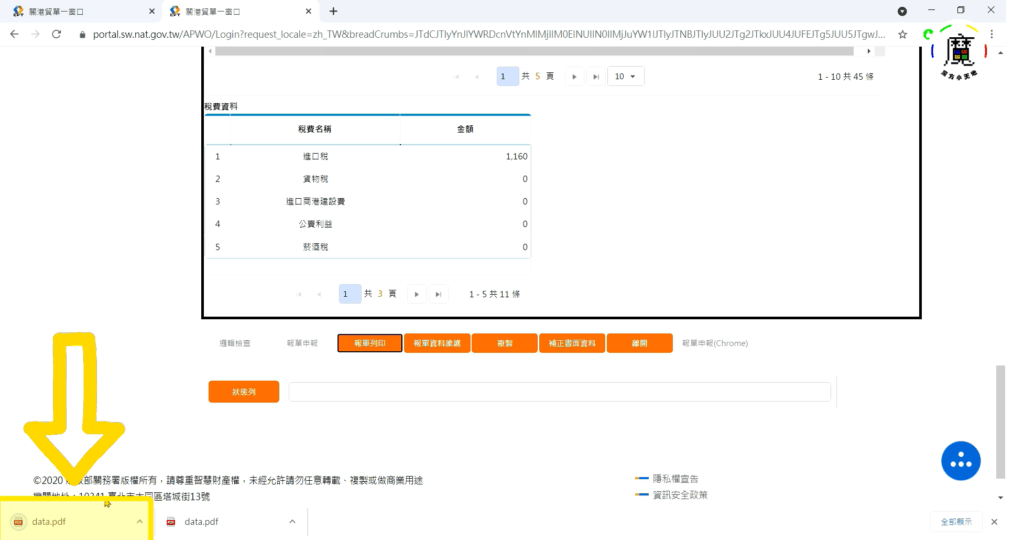Go to first page in tax table pager
The width and height of the screenshot is (1024, 540).
click(298, 294)
